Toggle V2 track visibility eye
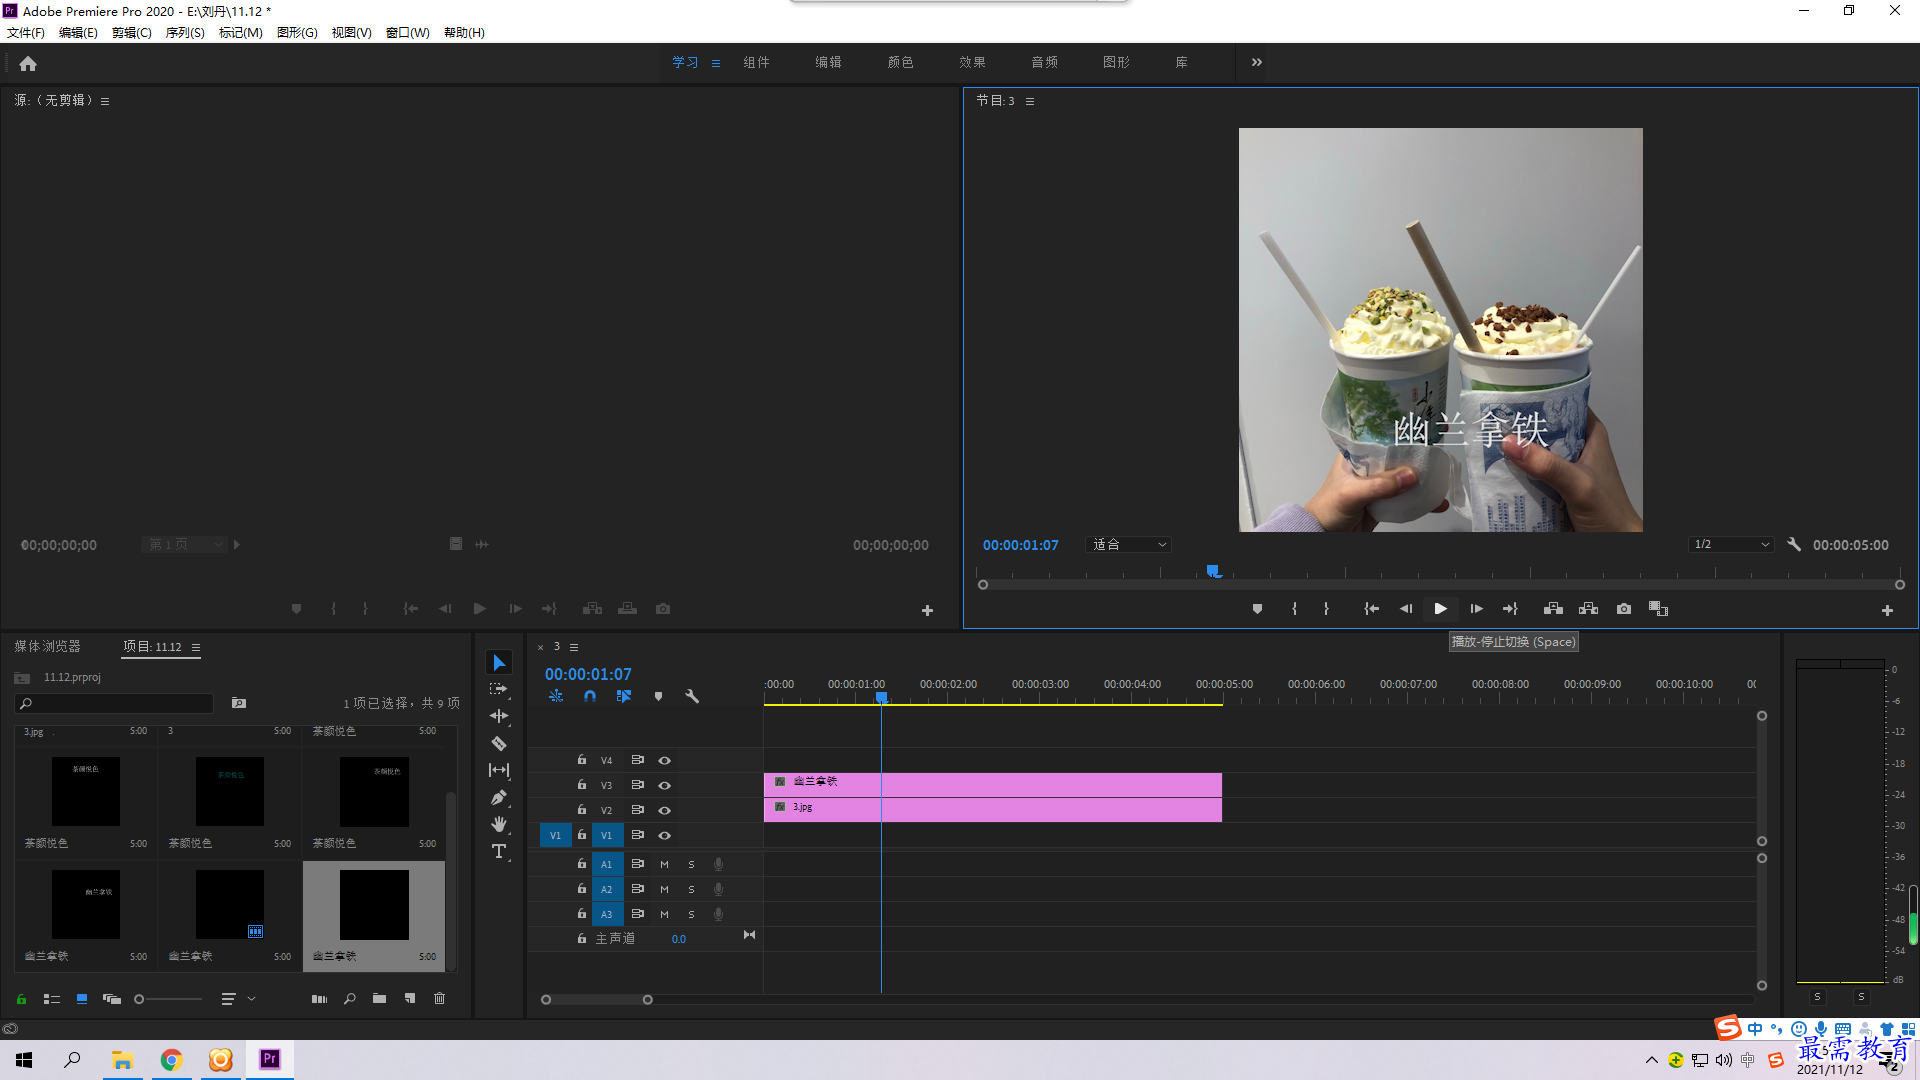1920x1080 pixels. (x=664, y=810)
